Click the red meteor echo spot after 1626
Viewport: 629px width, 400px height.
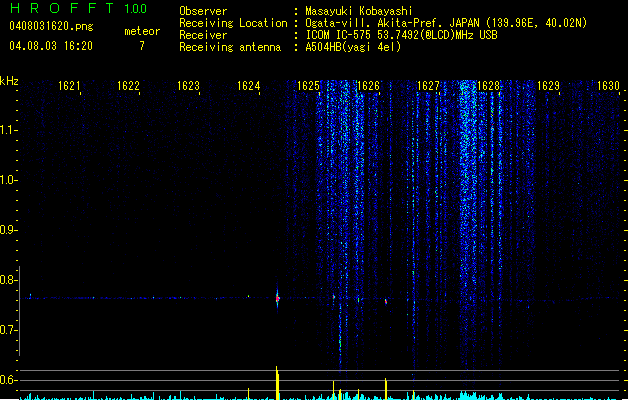(x=386, y=301)
